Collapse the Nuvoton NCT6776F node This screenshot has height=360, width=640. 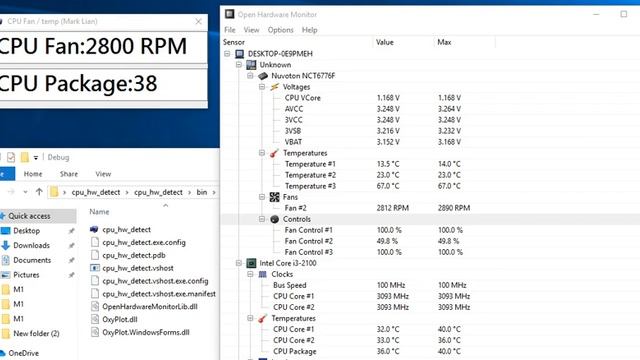pyautogui.click(x=250, y=76)
